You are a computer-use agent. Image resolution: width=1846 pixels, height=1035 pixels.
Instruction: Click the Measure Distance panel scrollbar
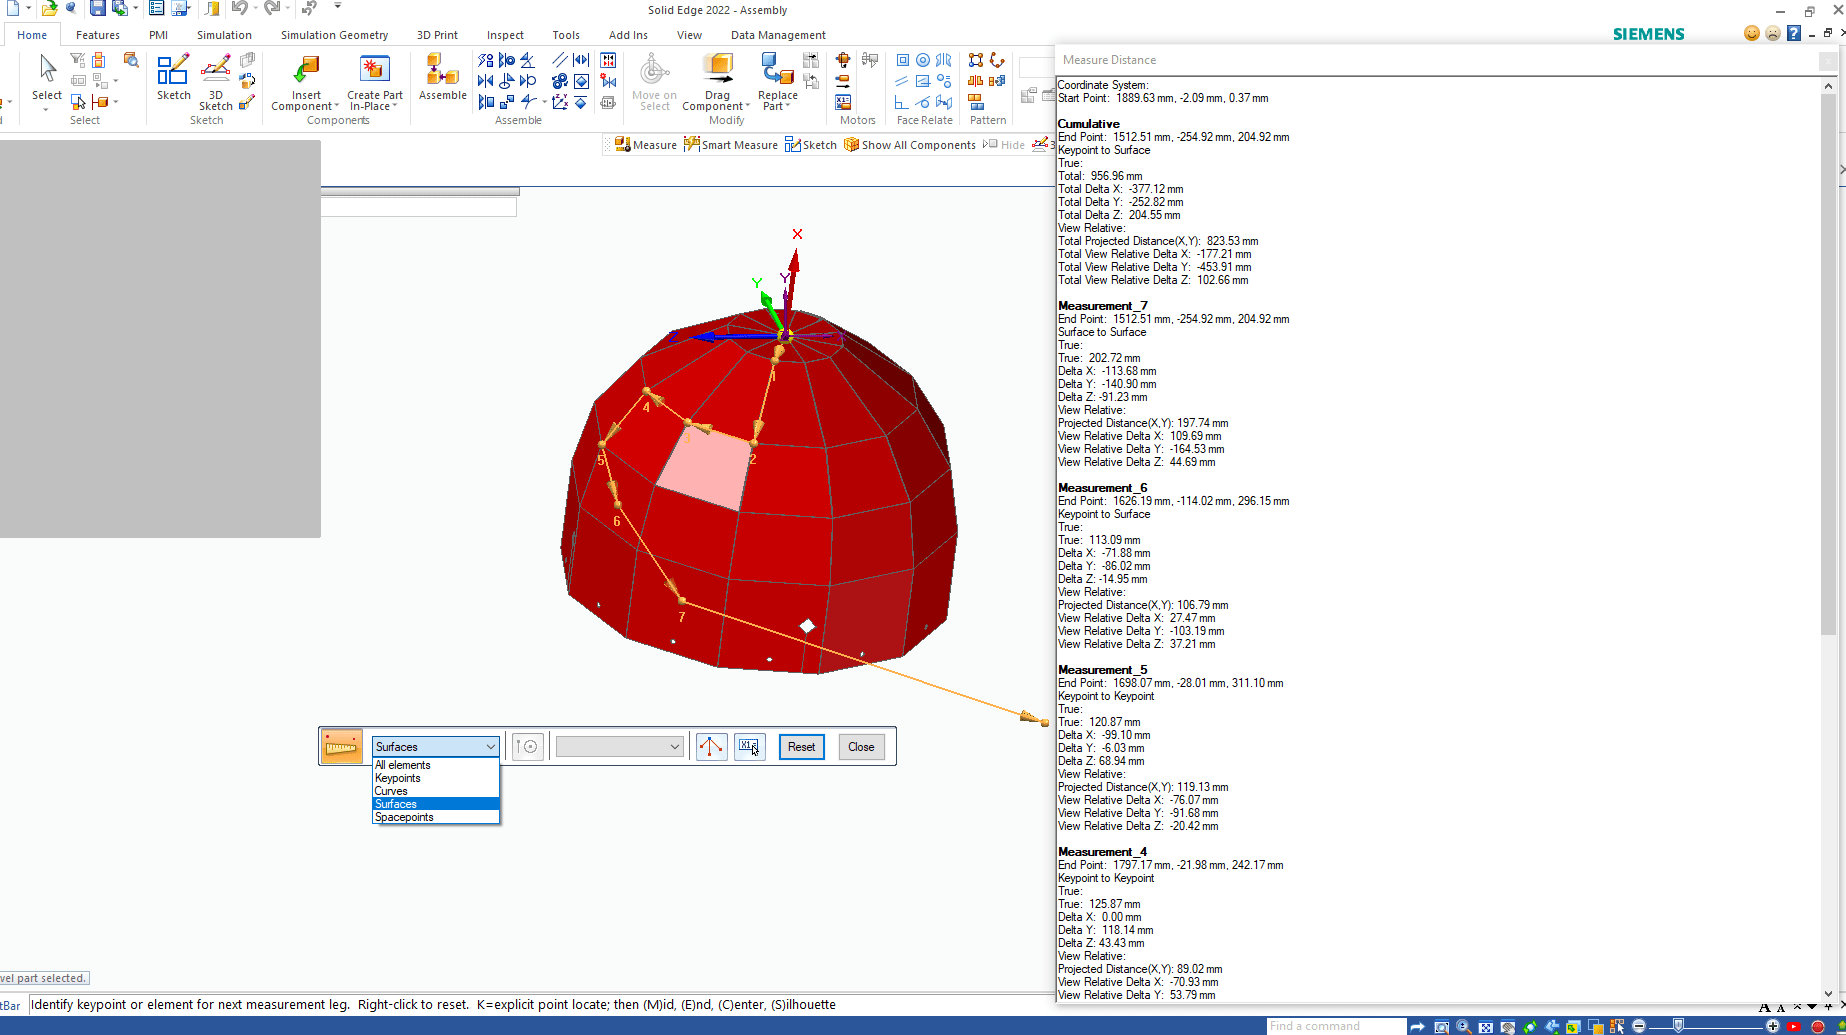1828,365
